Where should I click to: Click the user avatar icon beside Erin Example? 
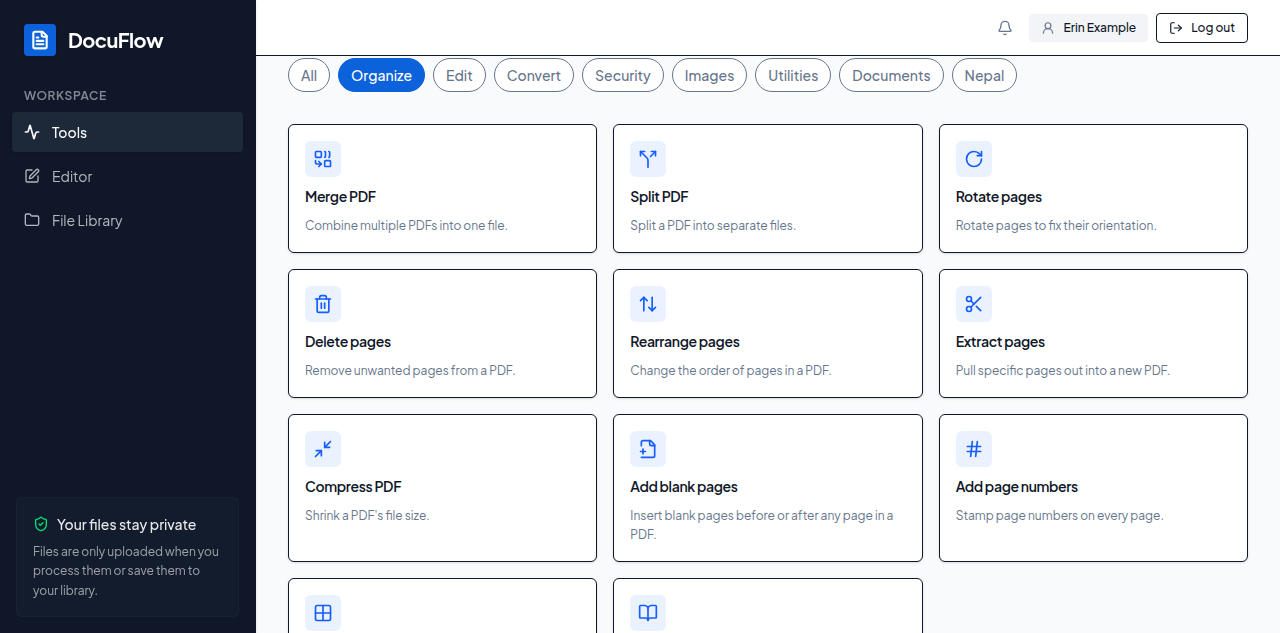click(1048, 28)
